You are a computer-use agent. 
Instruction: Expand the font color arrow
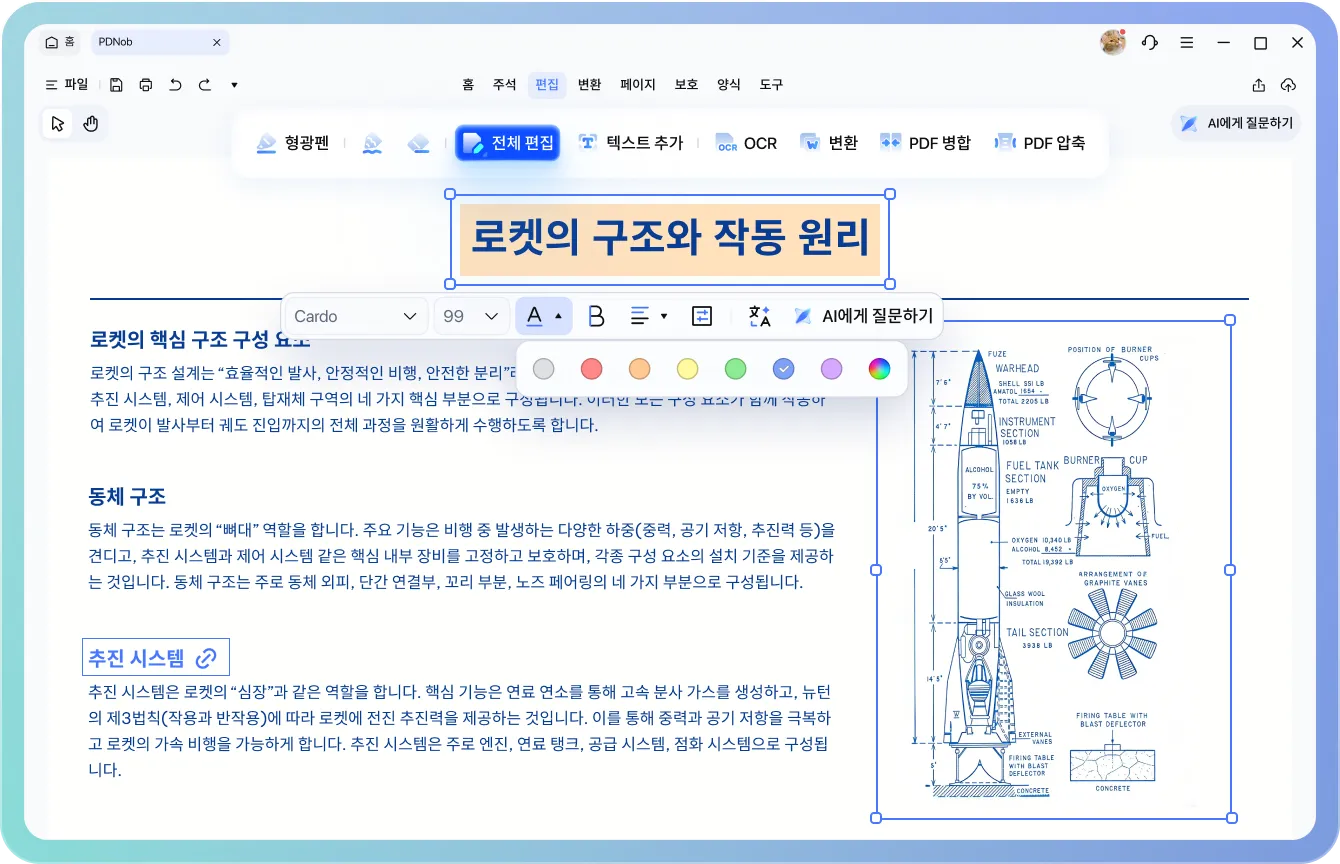(558, 316)
